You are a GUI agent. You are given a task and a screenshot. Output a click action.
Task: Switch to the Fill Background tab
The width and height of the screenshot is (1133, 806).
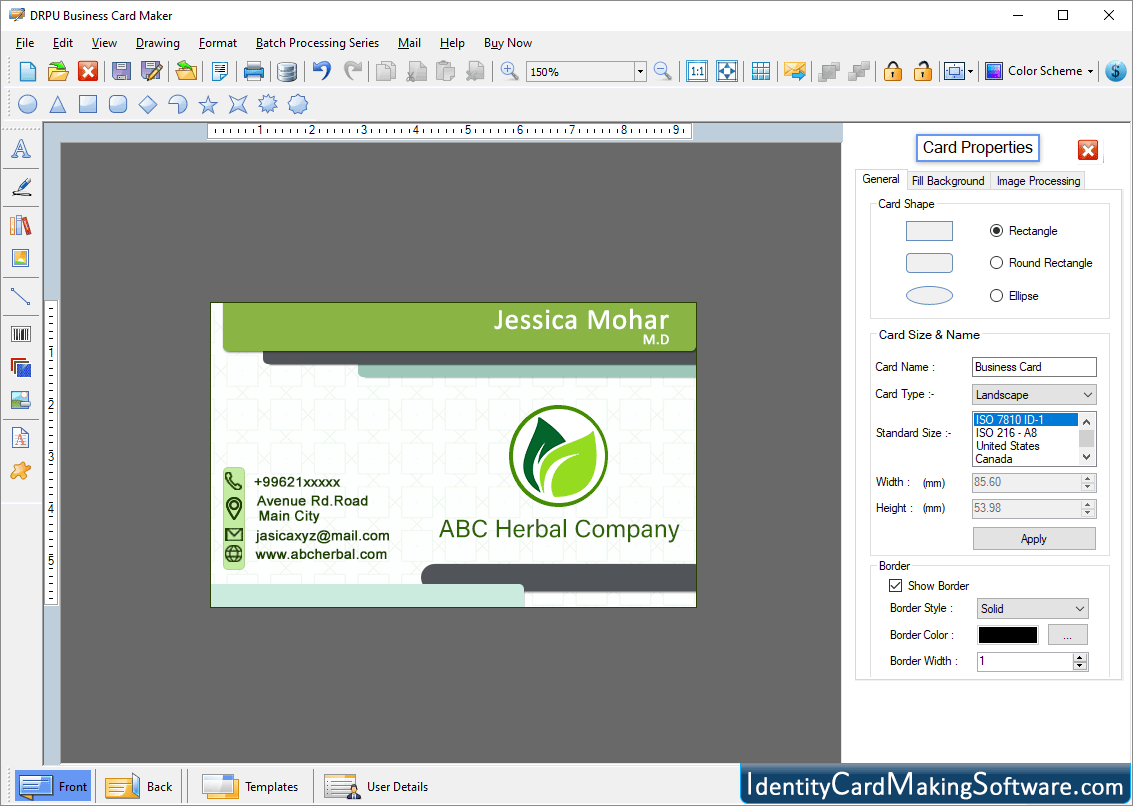pyautogui.click(x=947, y=181)
